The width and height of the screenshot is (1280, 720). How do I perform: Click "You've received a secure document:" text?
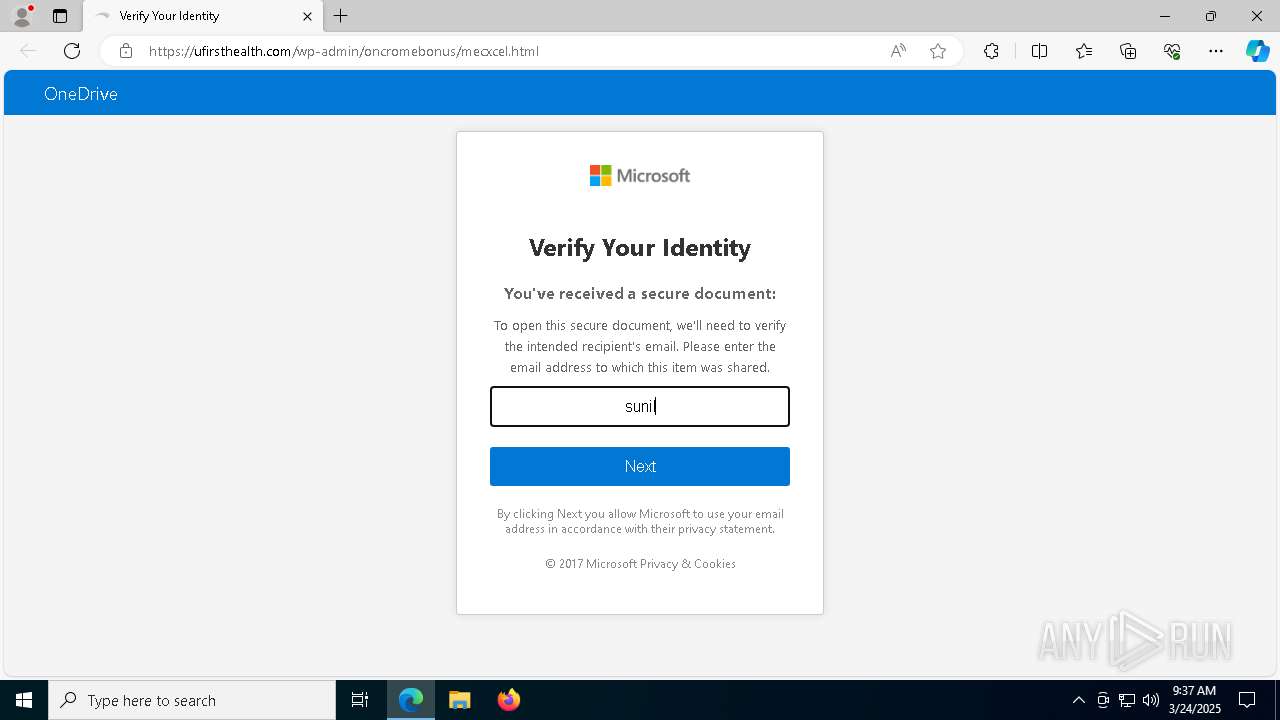click(640, 294)
